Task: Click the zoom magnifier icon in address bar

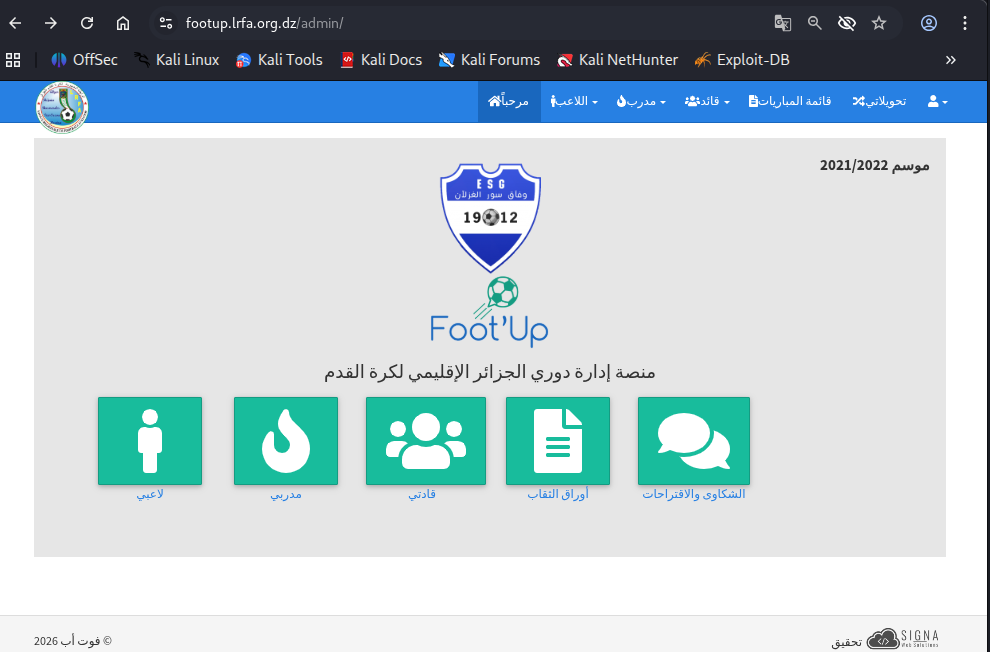Action: 815,23
